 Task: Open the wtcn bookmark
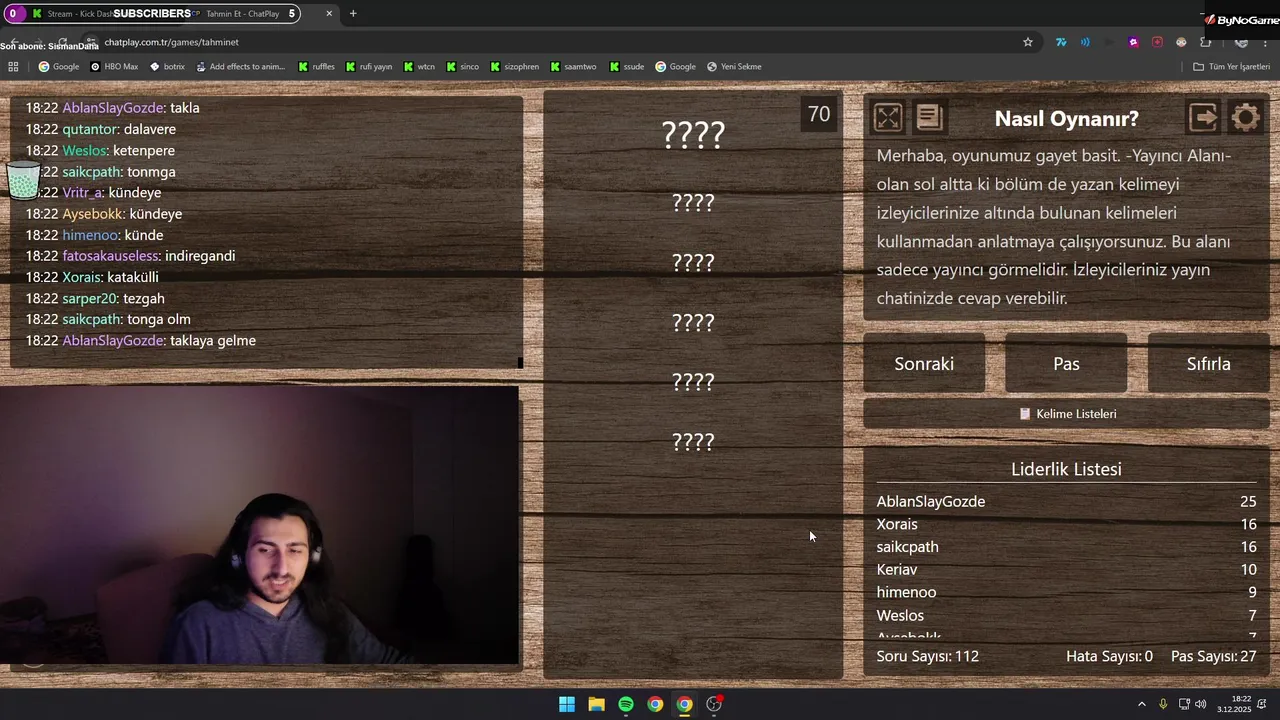[419, 67]
